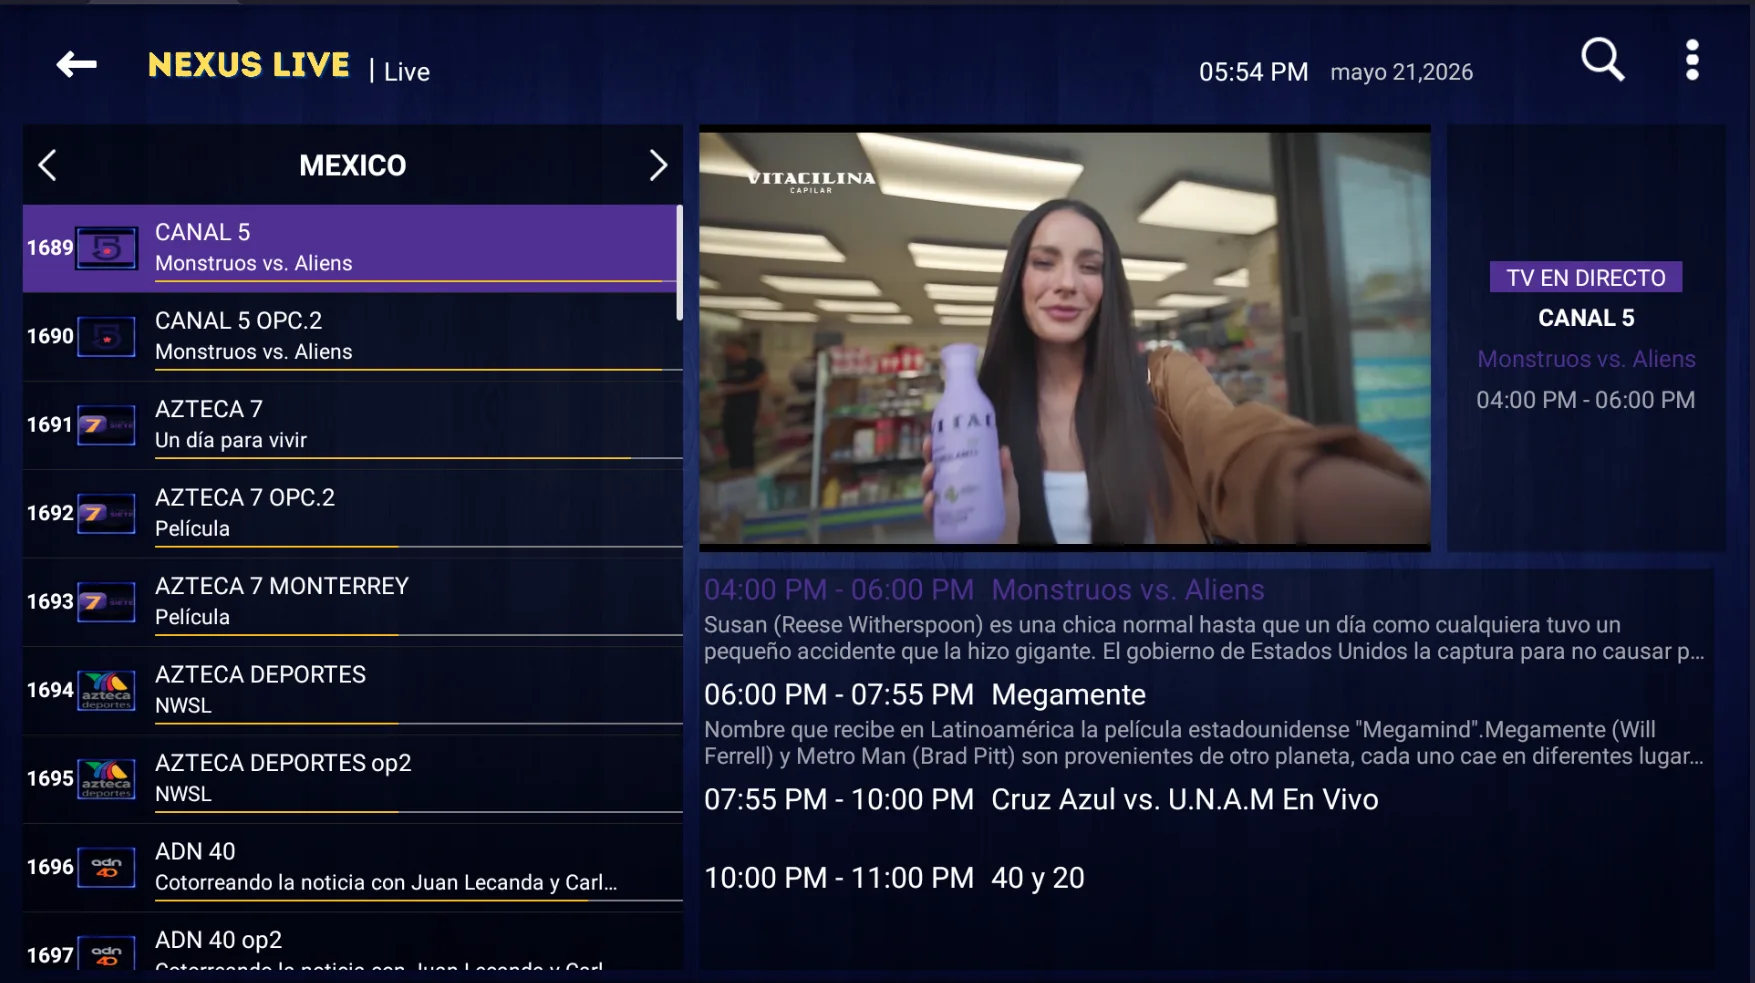
Task: Select the AZTECA 7 channel name
Action: click(x=208, y=409)
